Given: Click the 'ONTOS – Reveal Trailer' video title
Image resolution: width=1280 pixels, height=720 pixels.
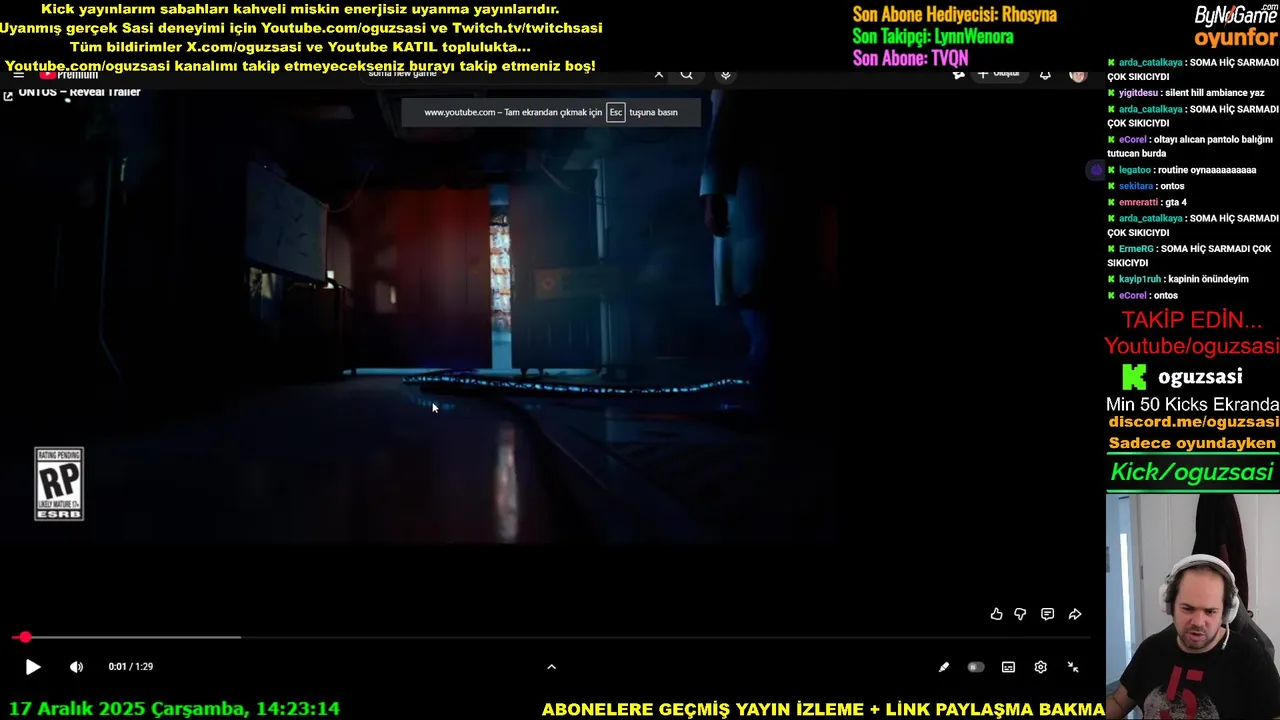Looking at the screenshot, I should (79, 92).
